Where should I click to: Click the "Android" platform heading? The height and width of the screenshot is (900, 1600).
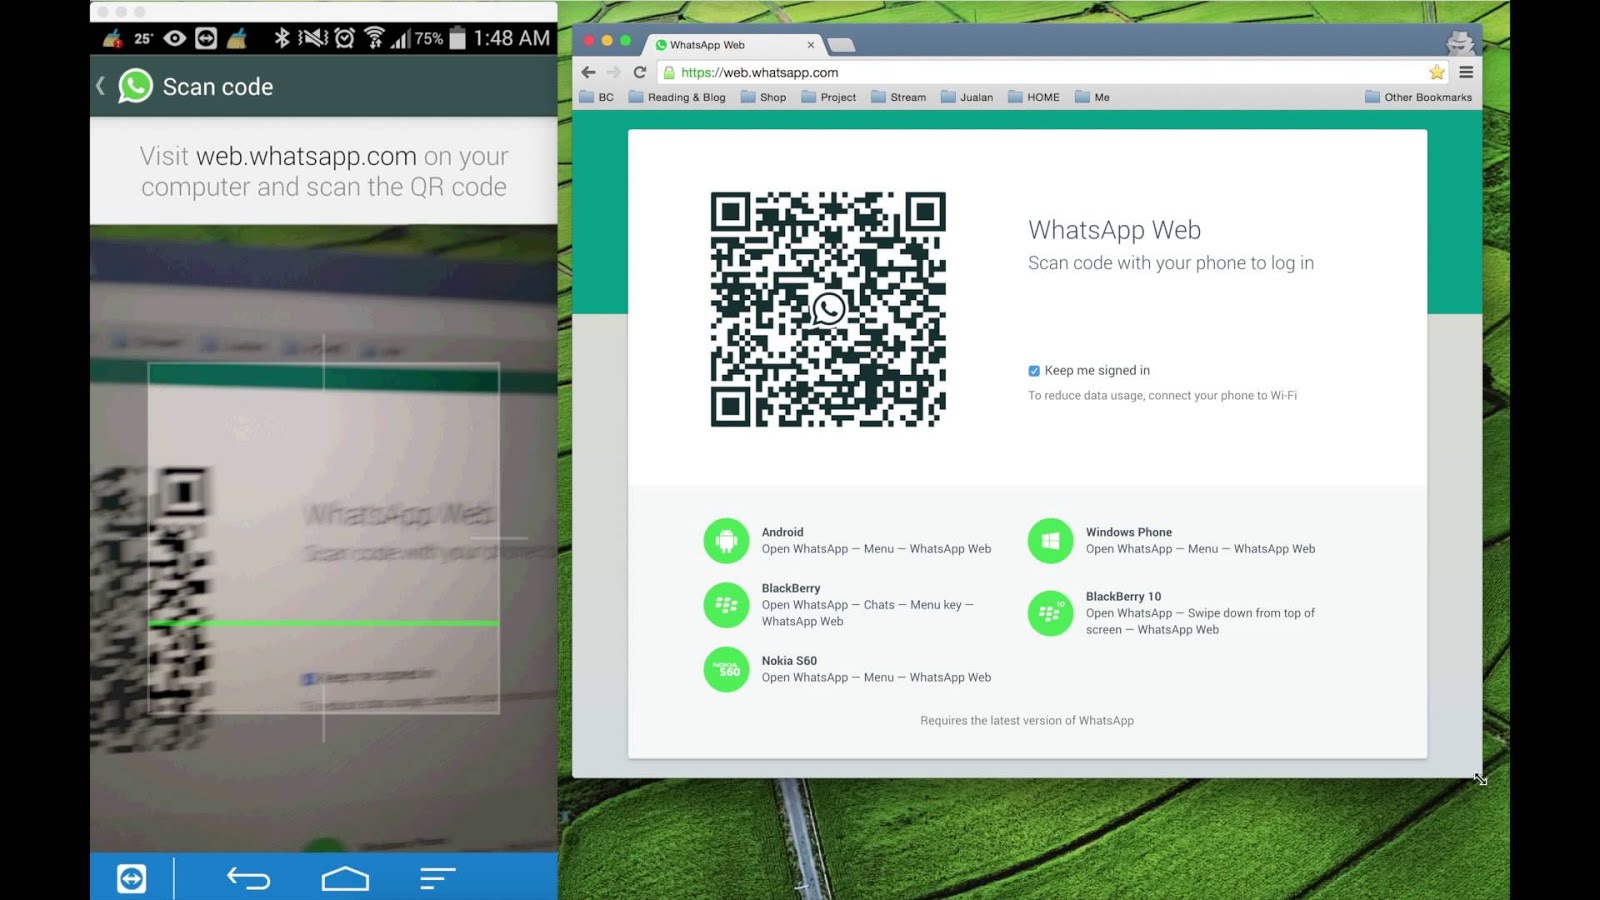pos(782,532)
